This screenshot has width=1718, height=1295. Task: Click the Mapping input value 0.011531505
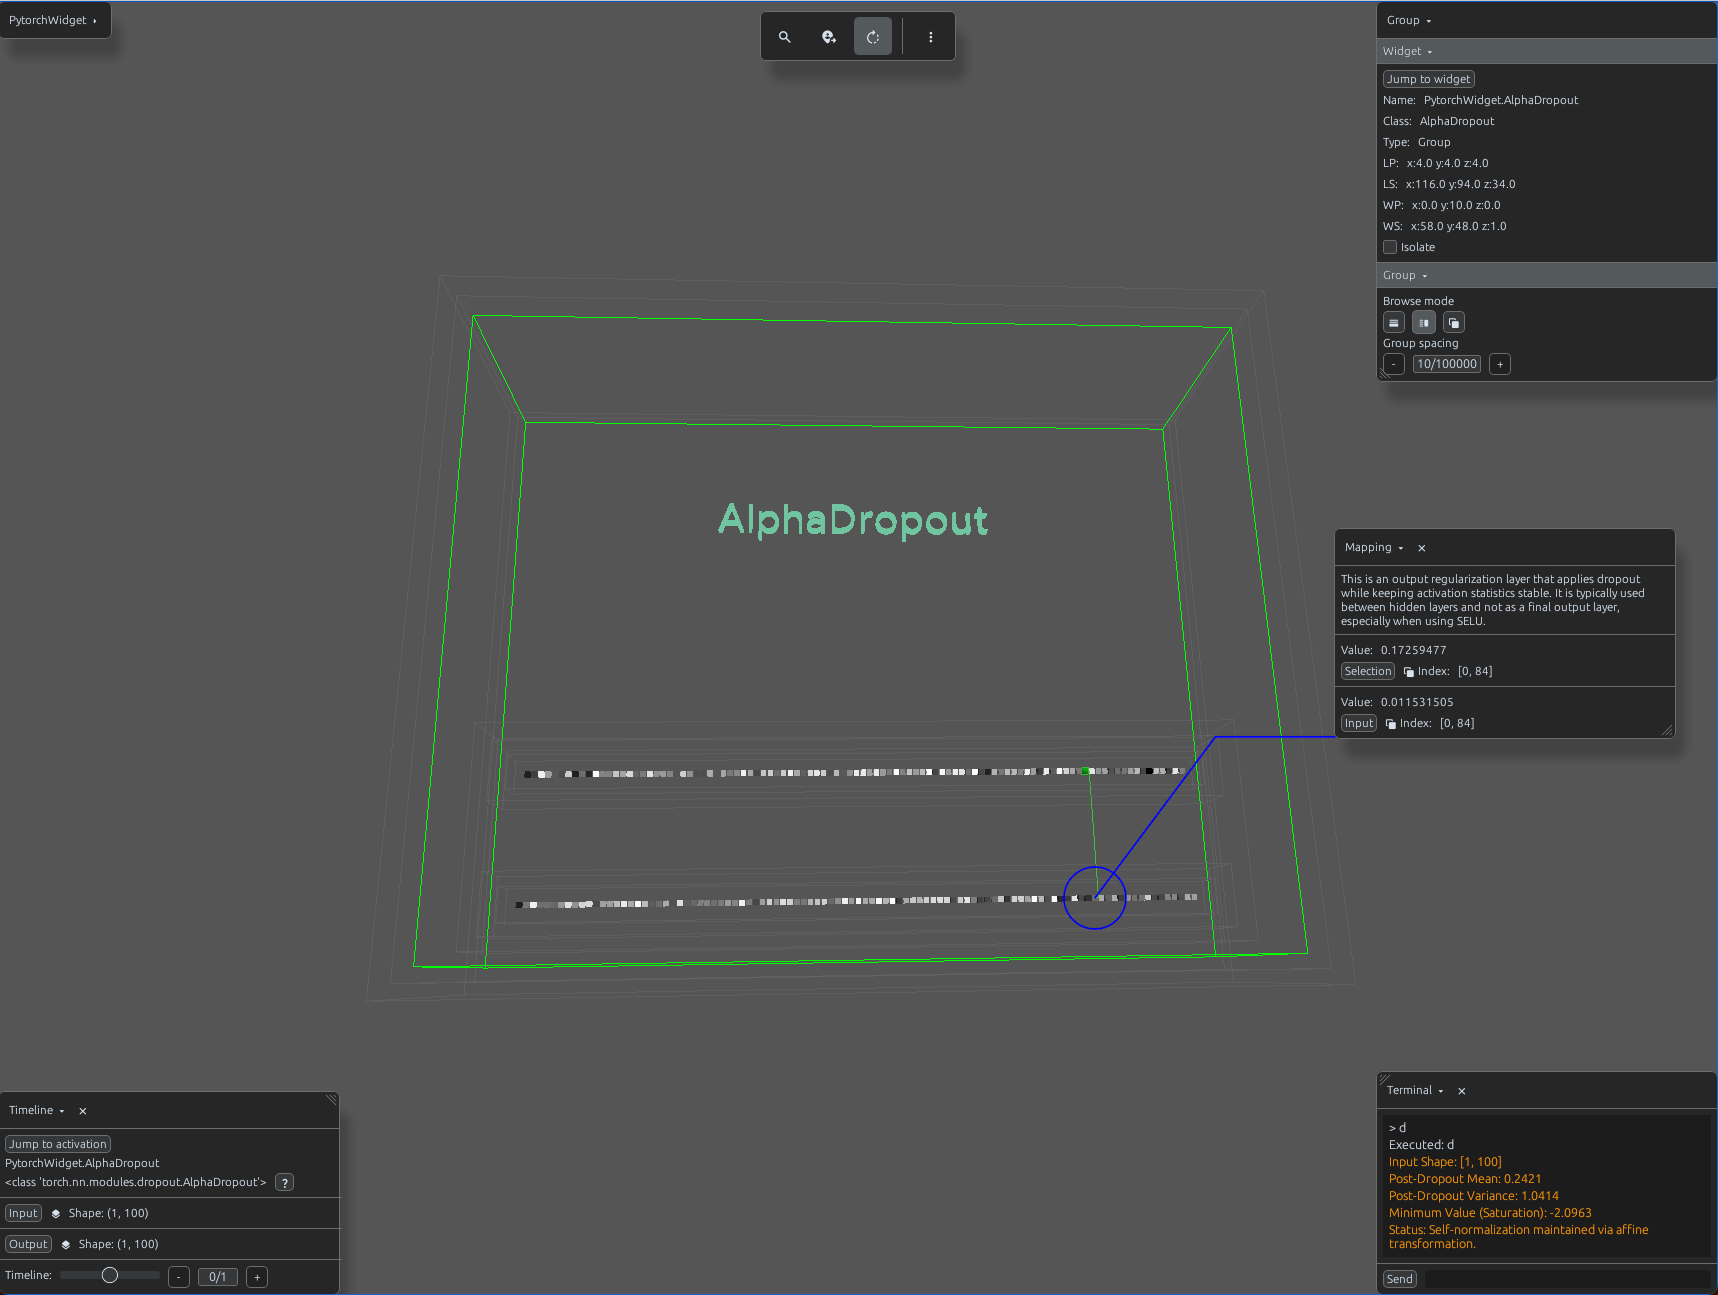click(x=1417, y=702)
